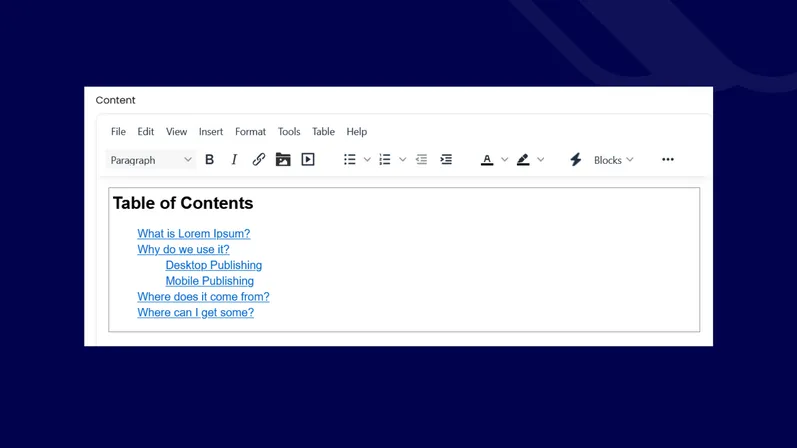Click the insert media icon

tap(308, 160)
